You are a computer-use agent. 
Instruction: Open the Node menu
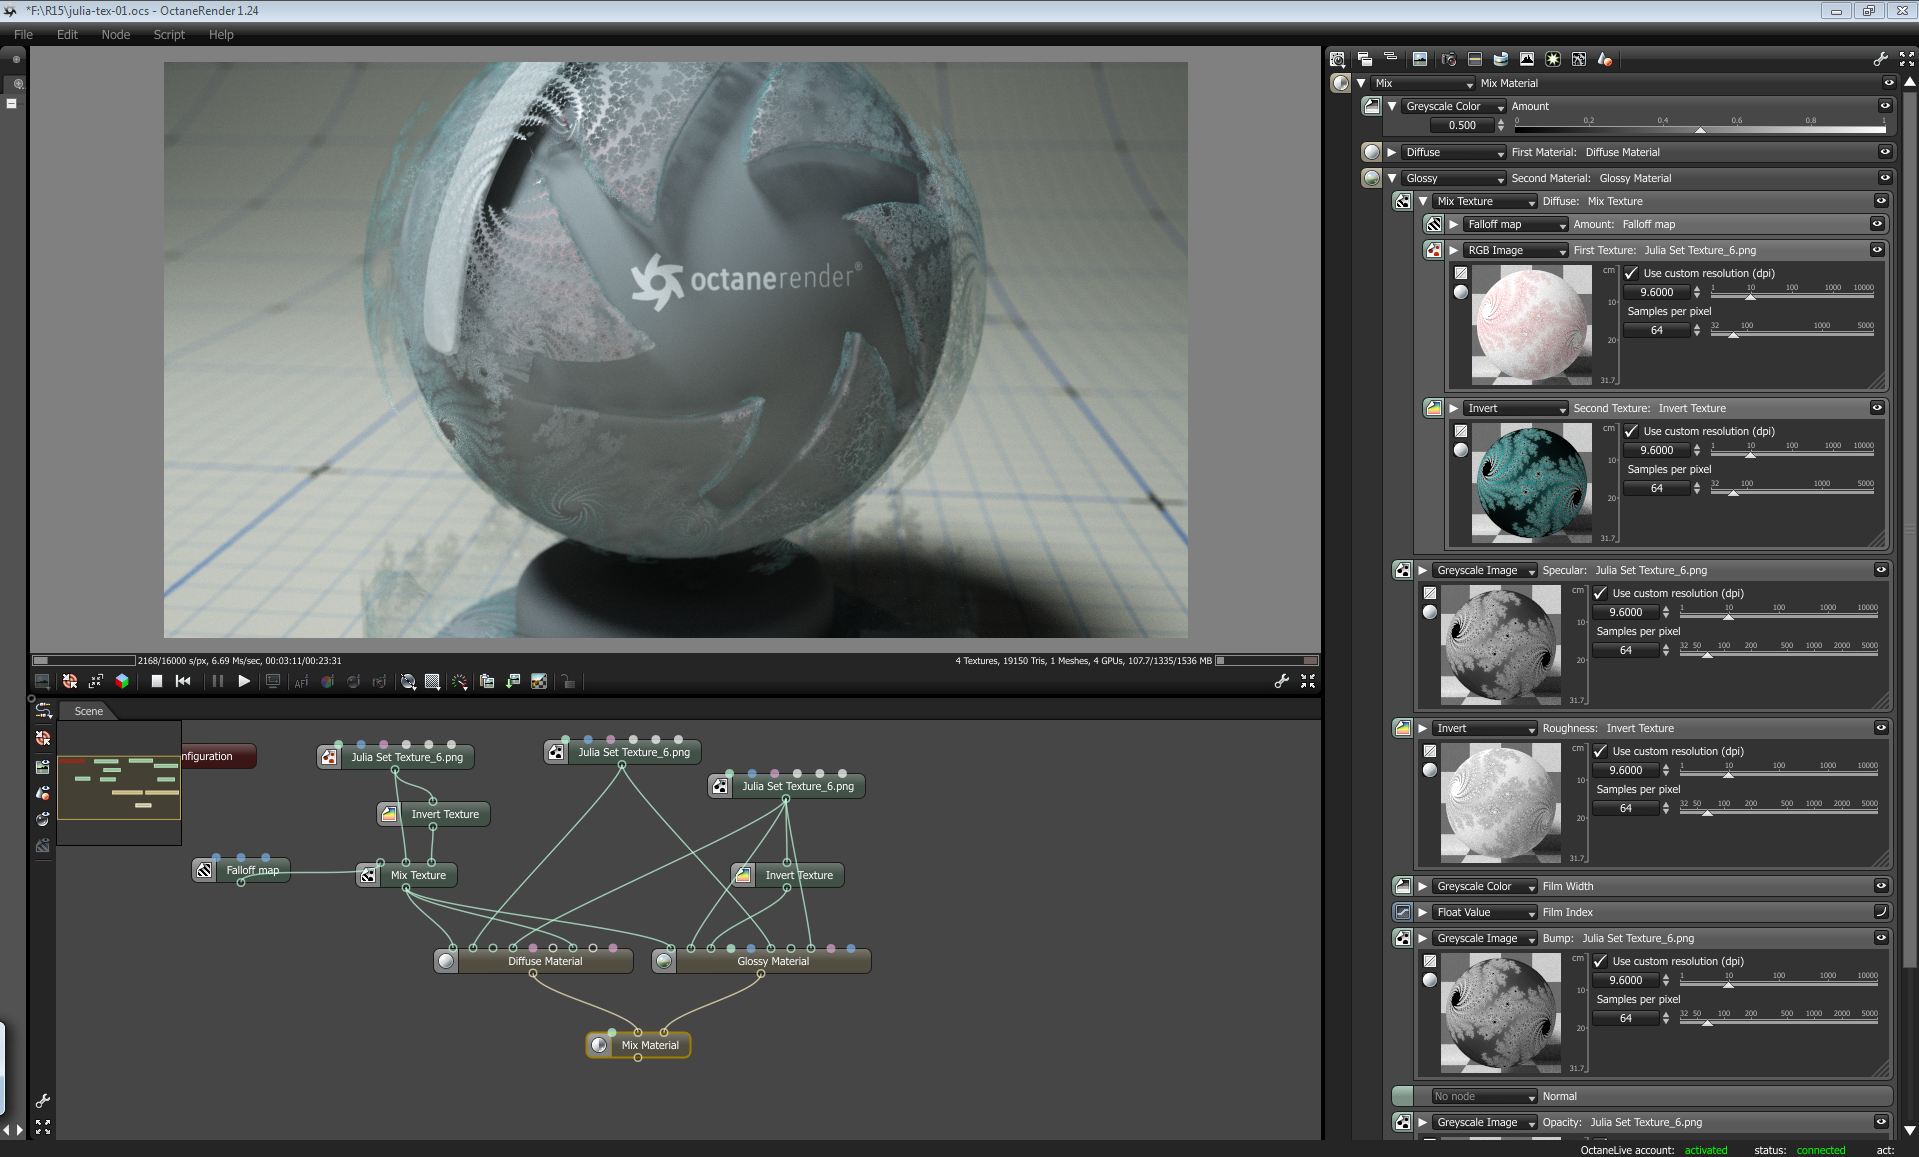[x=116, y=34]
